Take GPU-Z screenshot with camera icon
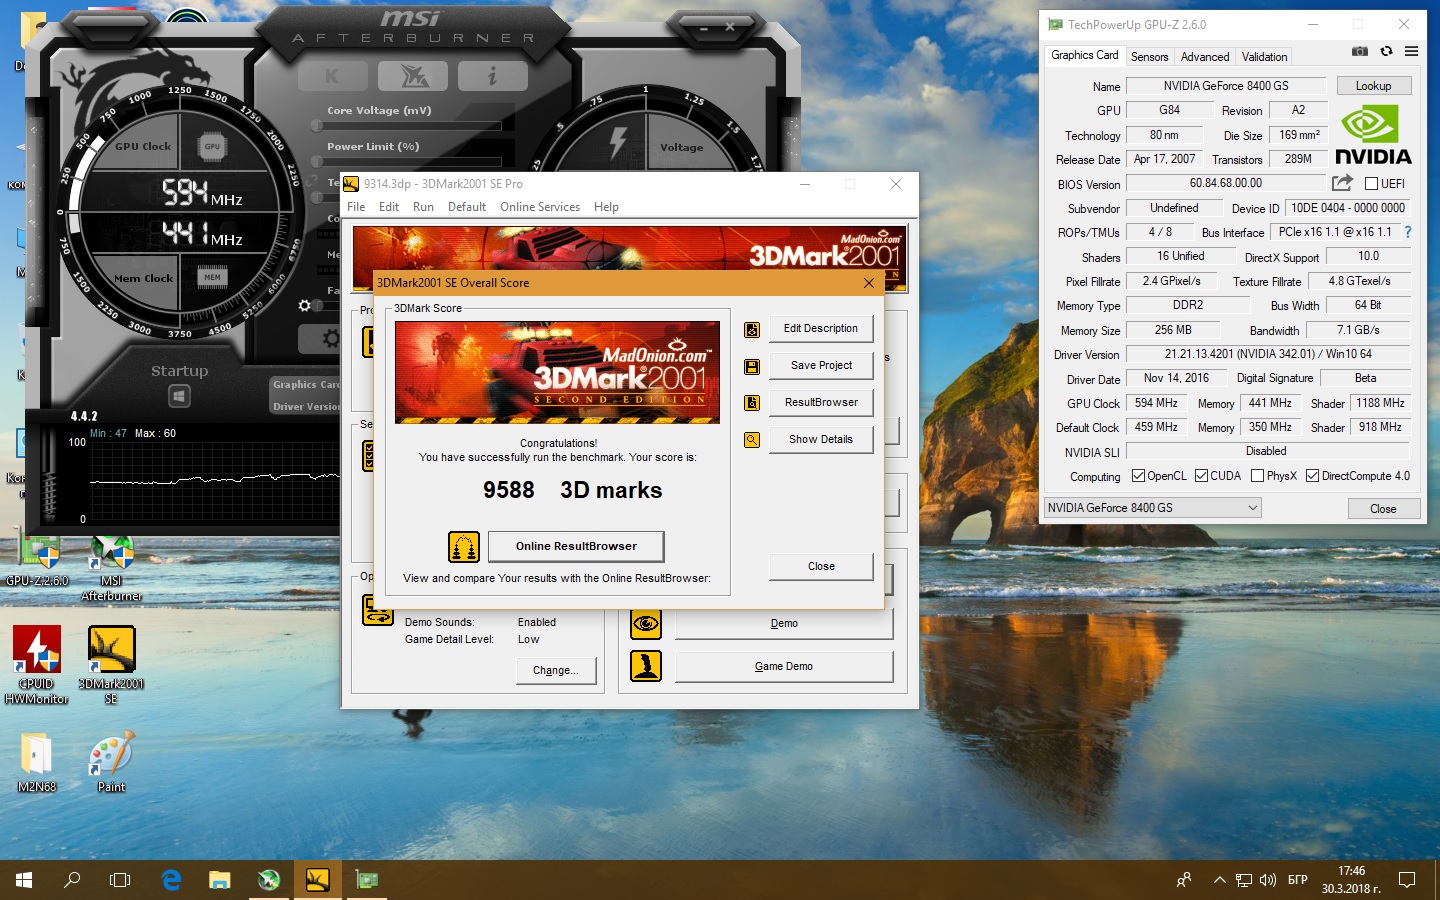1440x900 pixels. pyautogui.click(x=1360, y=51)
